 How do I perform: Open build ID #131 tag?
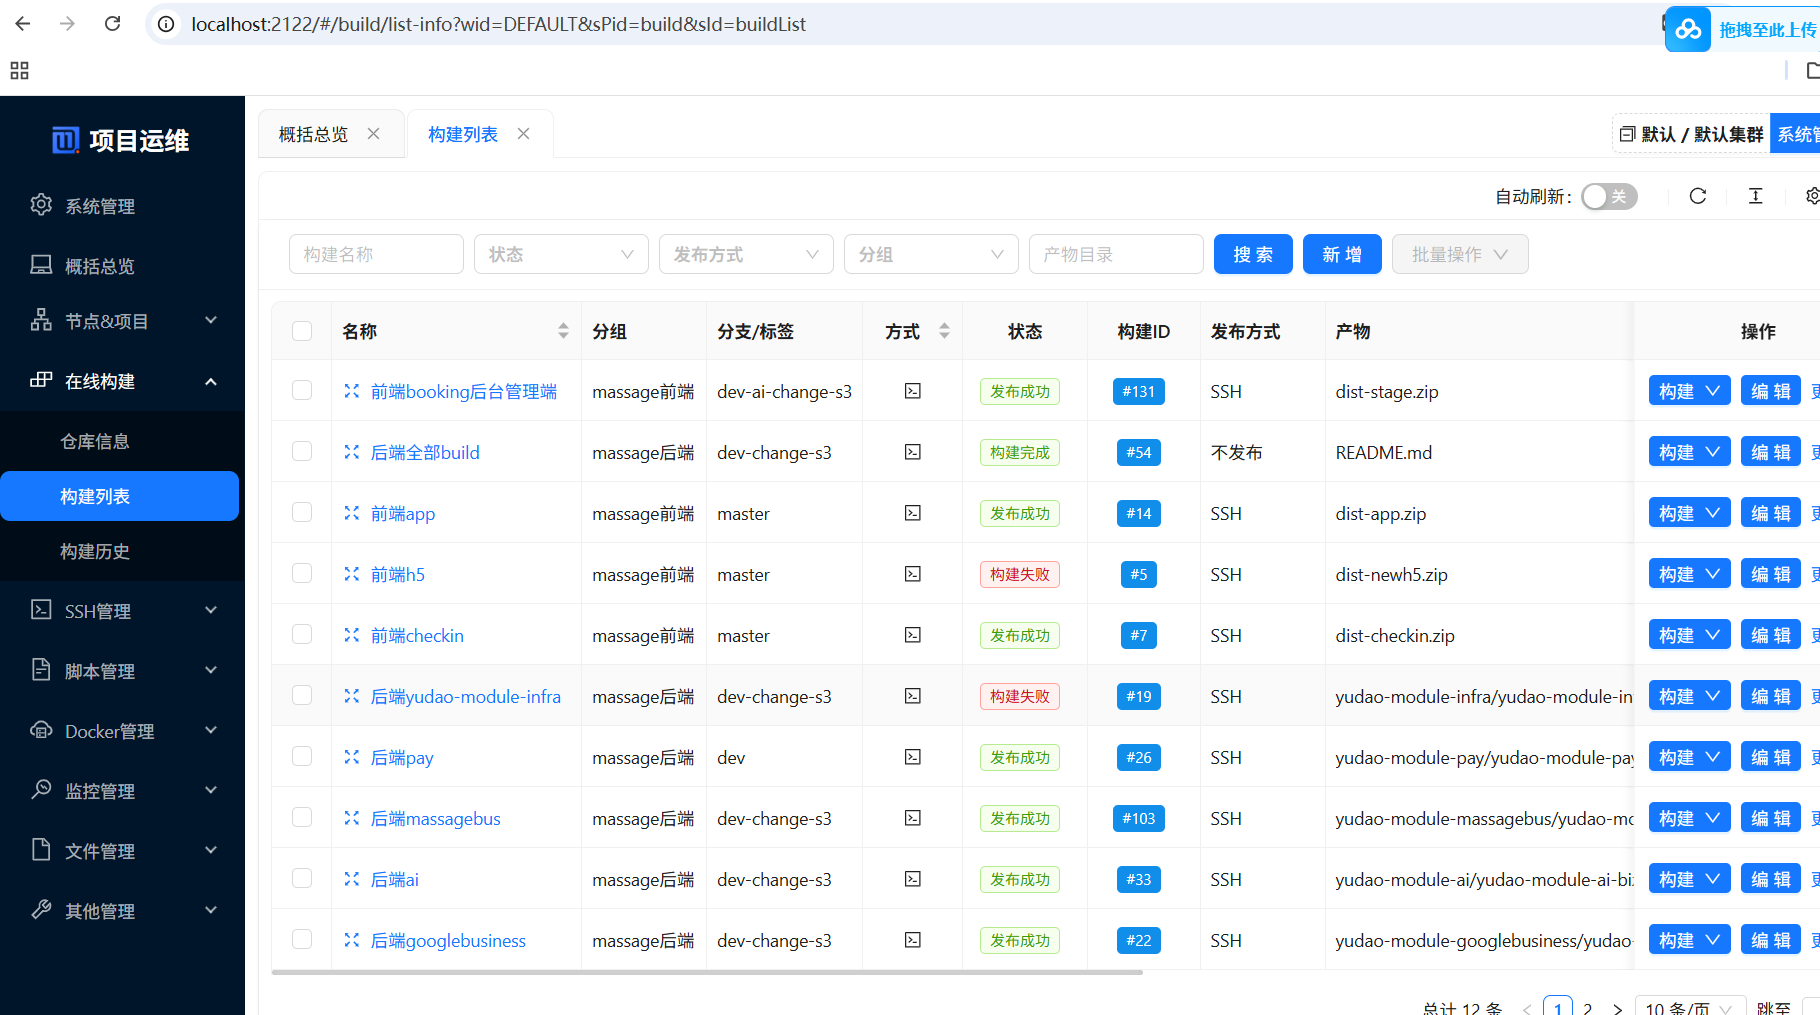[1139, 391]
